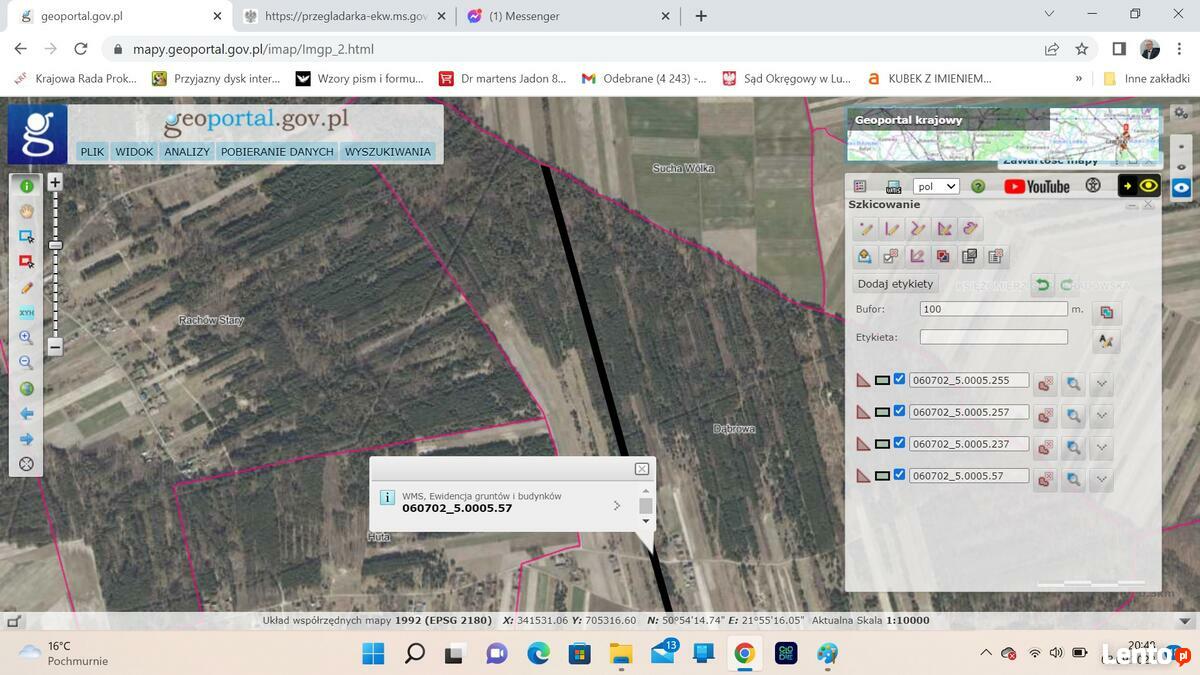Expand options for sketch 060702_5.0005.257
The height and width of the screenshot is (675, 1200).
[1101, 415]
